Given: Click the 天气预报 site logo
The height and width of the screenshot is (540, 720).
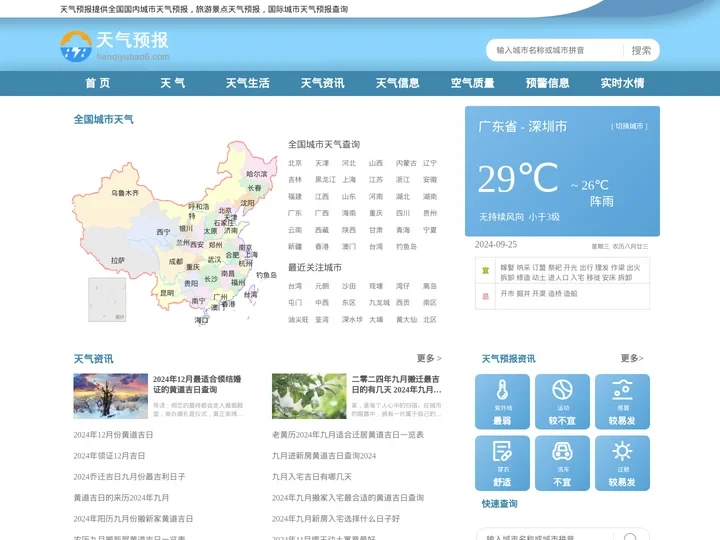Looking at the screenshot, I should click(x=115, y=46).
